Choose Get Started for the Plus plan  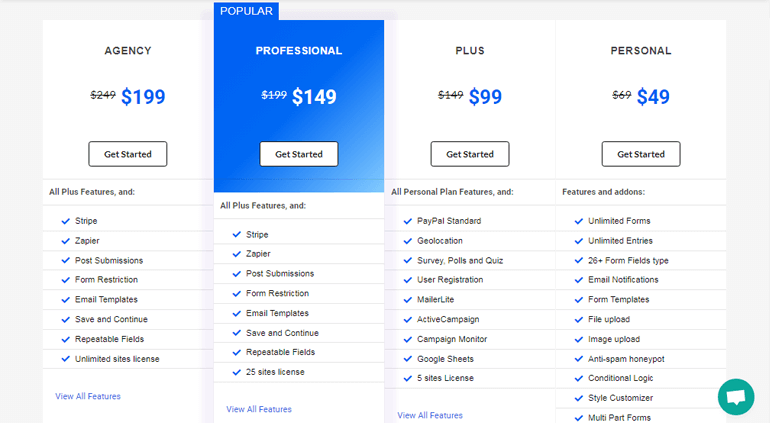470,154
